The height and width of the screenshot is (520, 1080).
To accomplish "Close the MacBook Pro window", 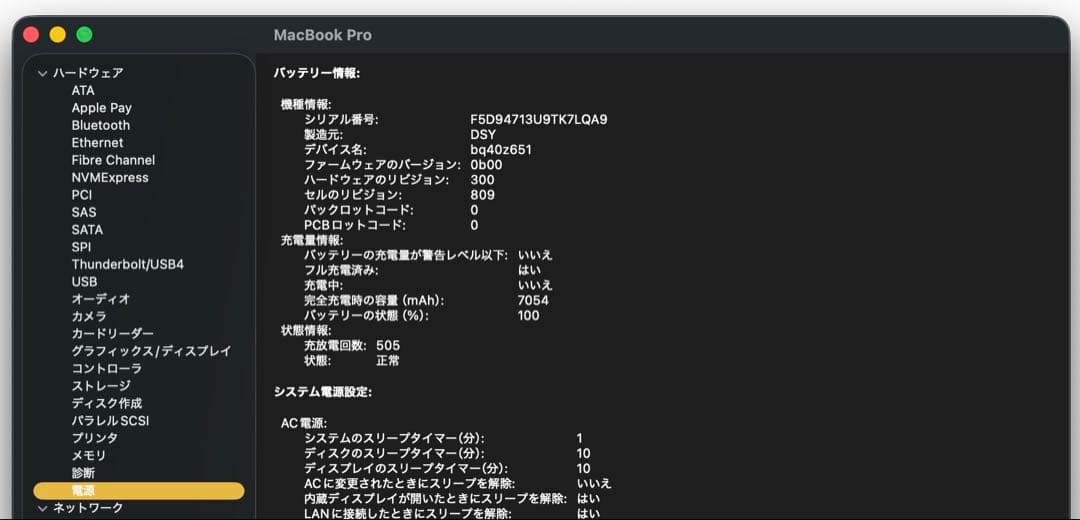I will [31, 34].
